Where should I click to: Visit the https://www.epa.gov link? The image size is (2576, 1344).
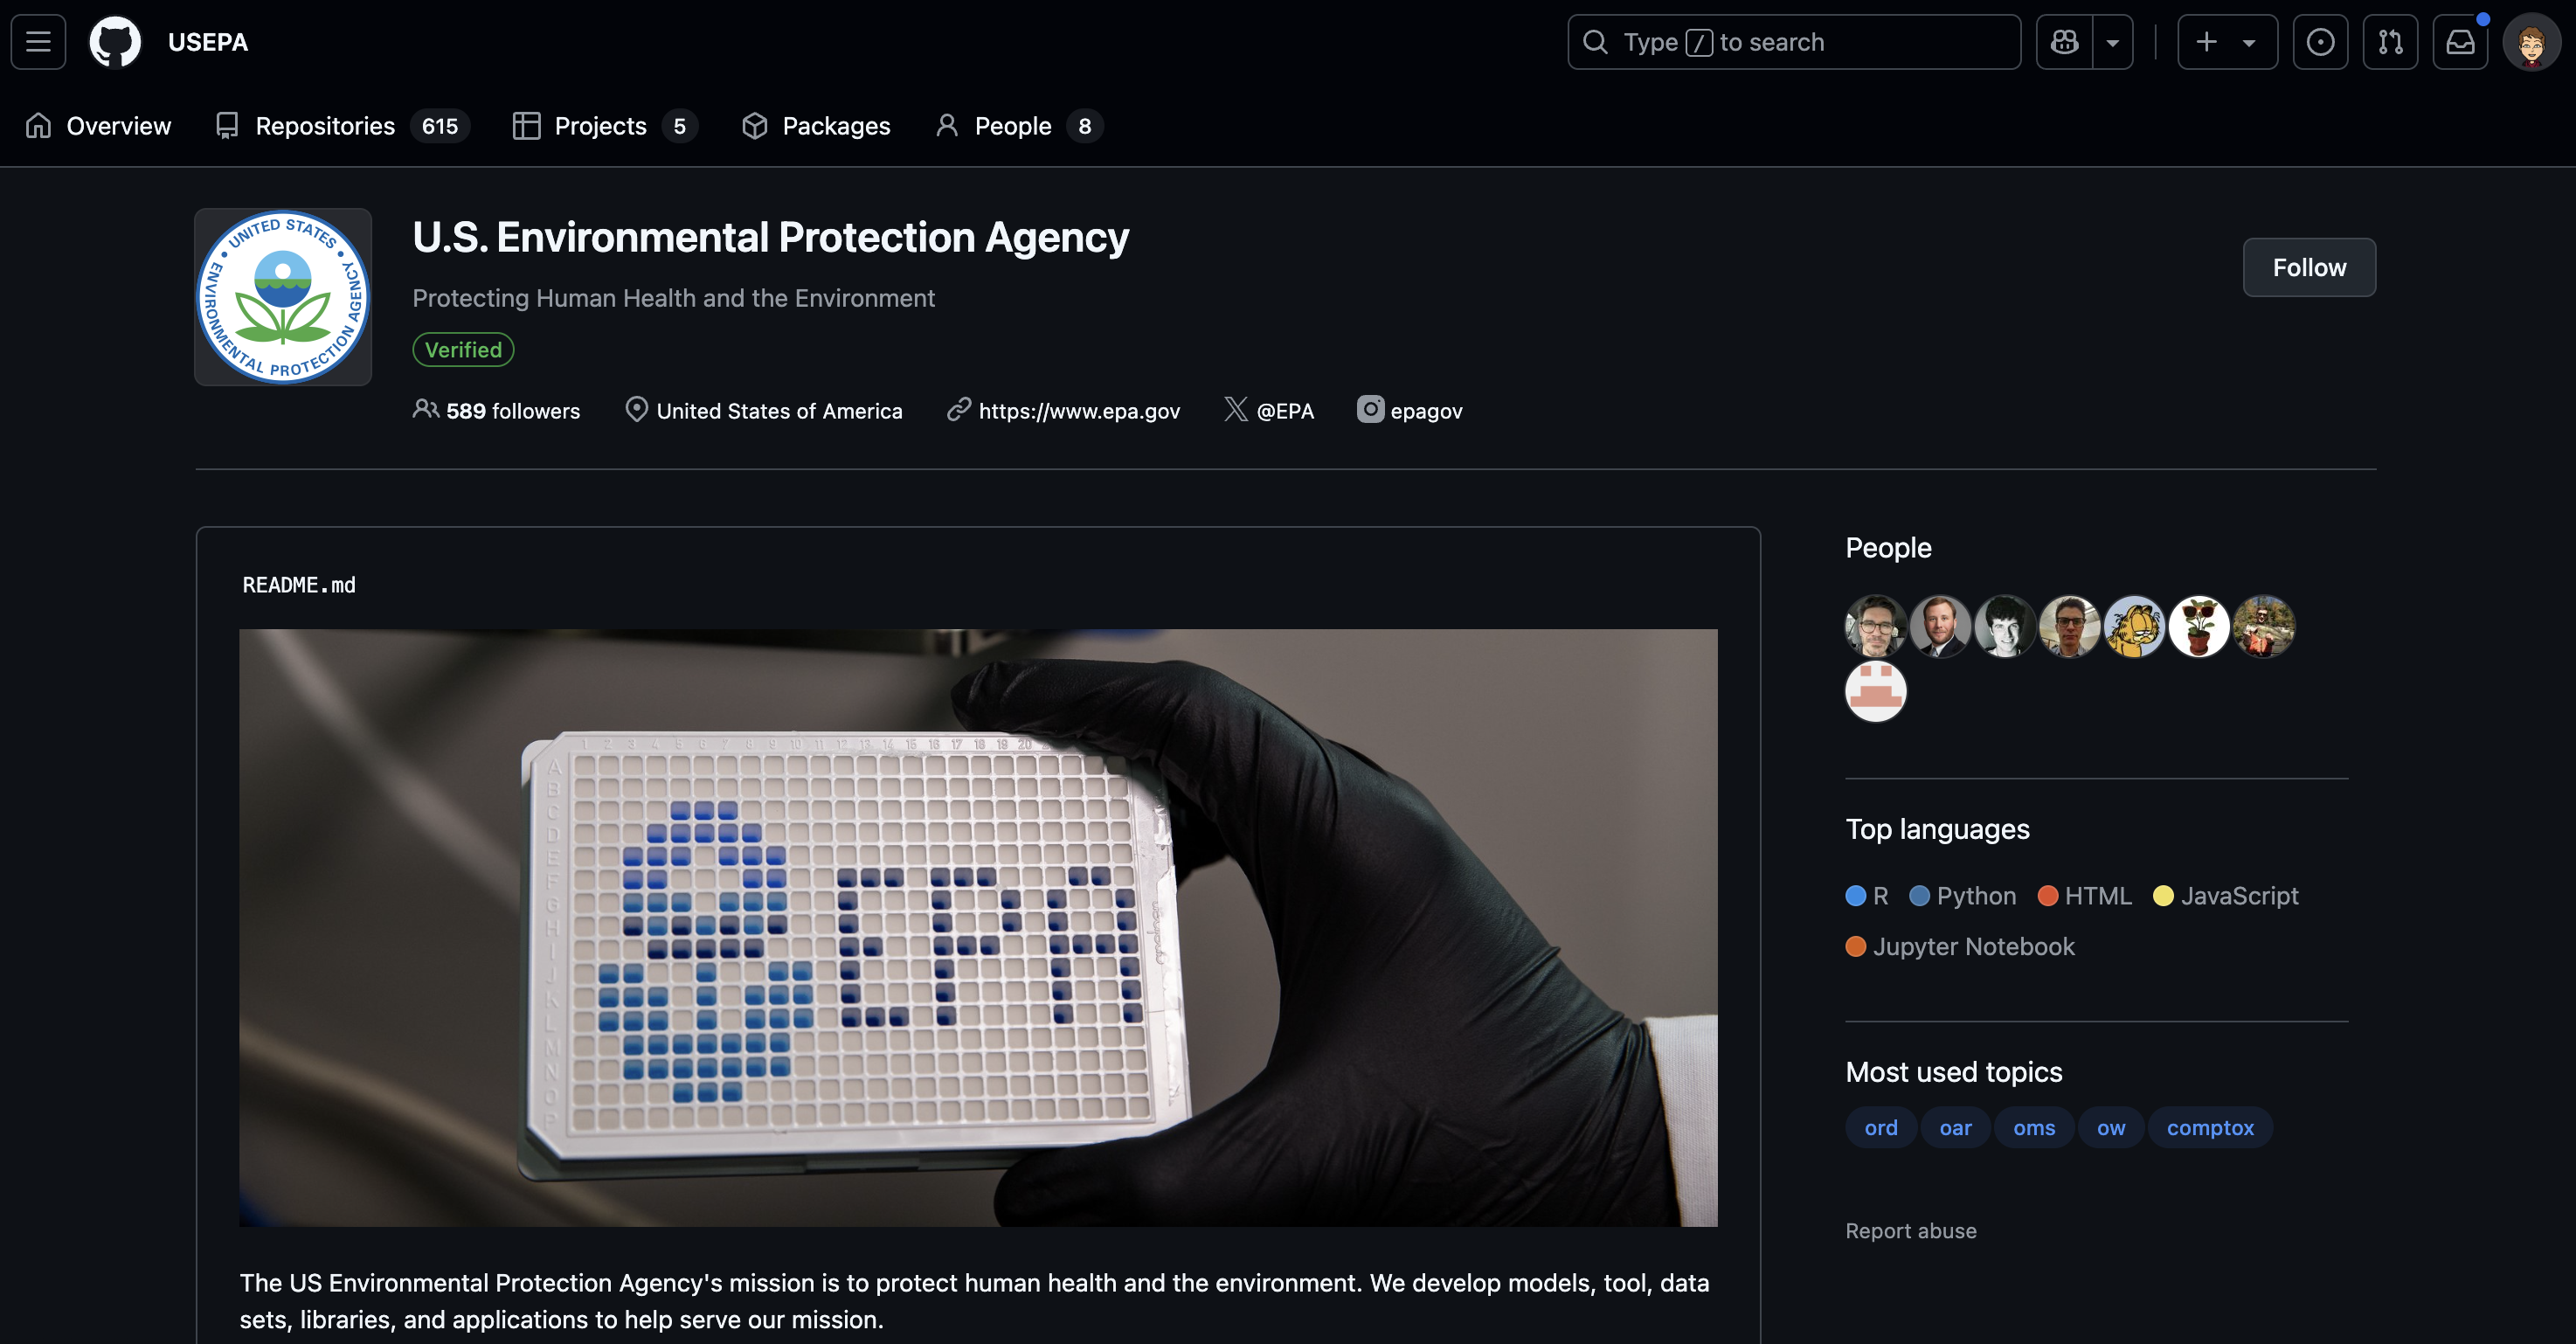coord(1079,411)
